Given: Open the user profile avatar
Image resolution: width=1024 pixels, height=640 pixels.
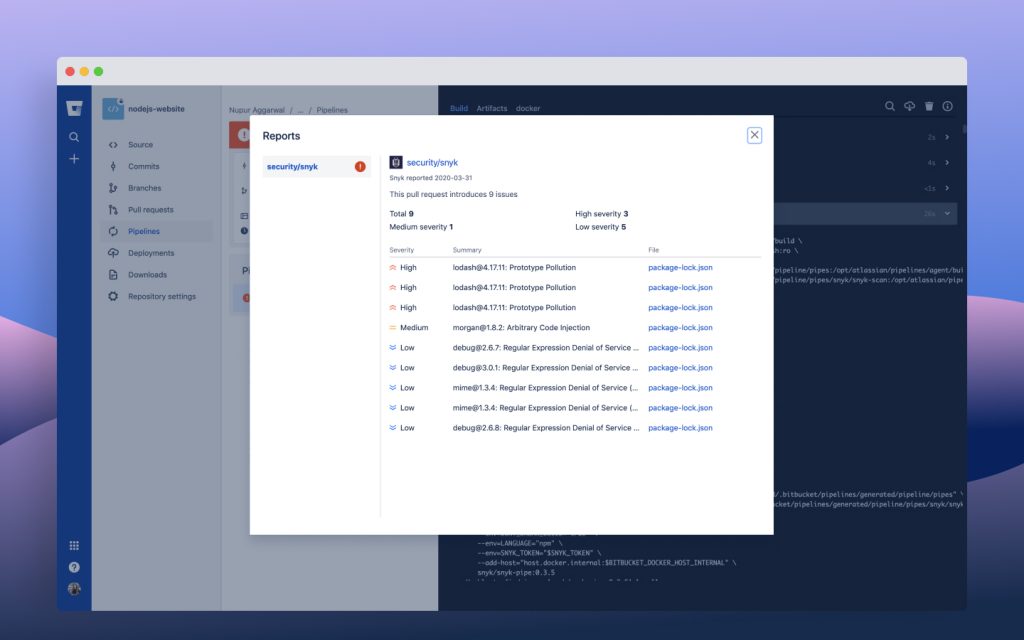Looking at the screenshot, I should (74, 588).
